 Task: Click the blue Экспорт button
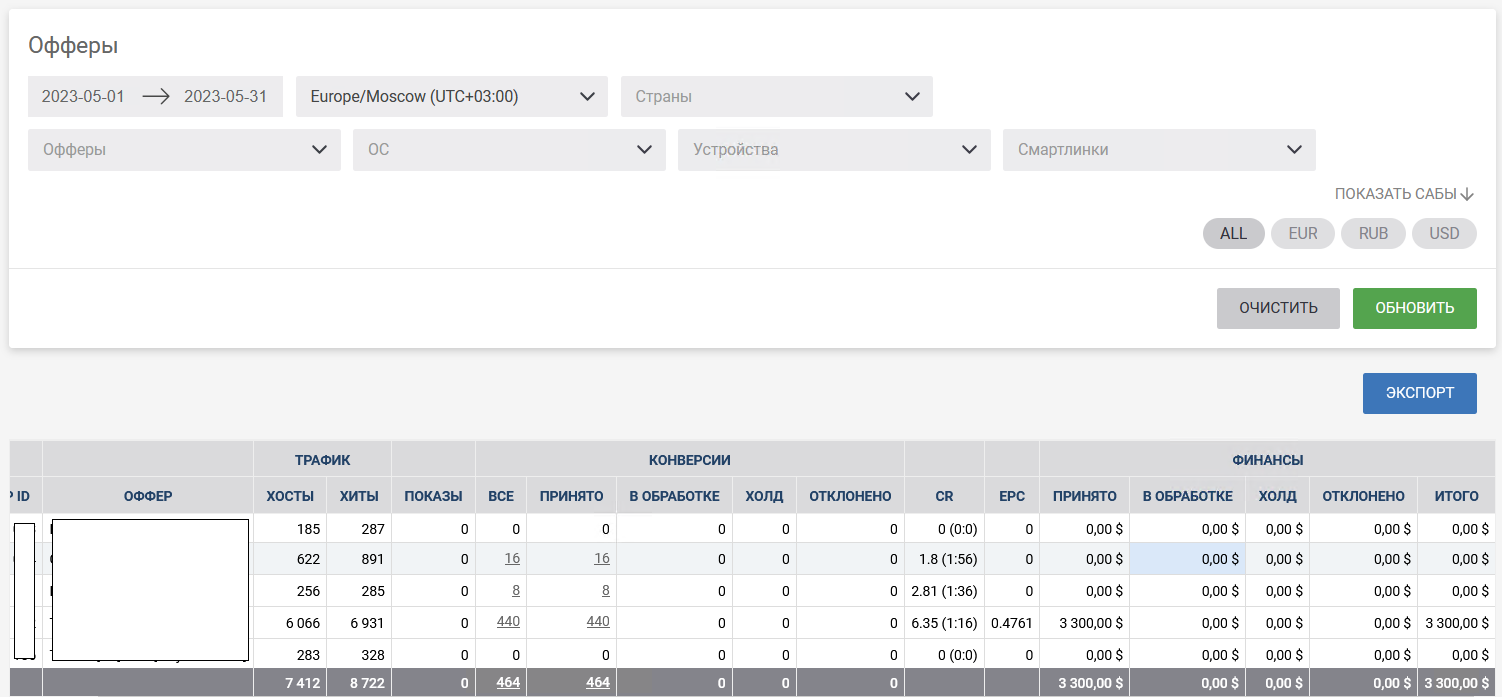(1419, 393)
